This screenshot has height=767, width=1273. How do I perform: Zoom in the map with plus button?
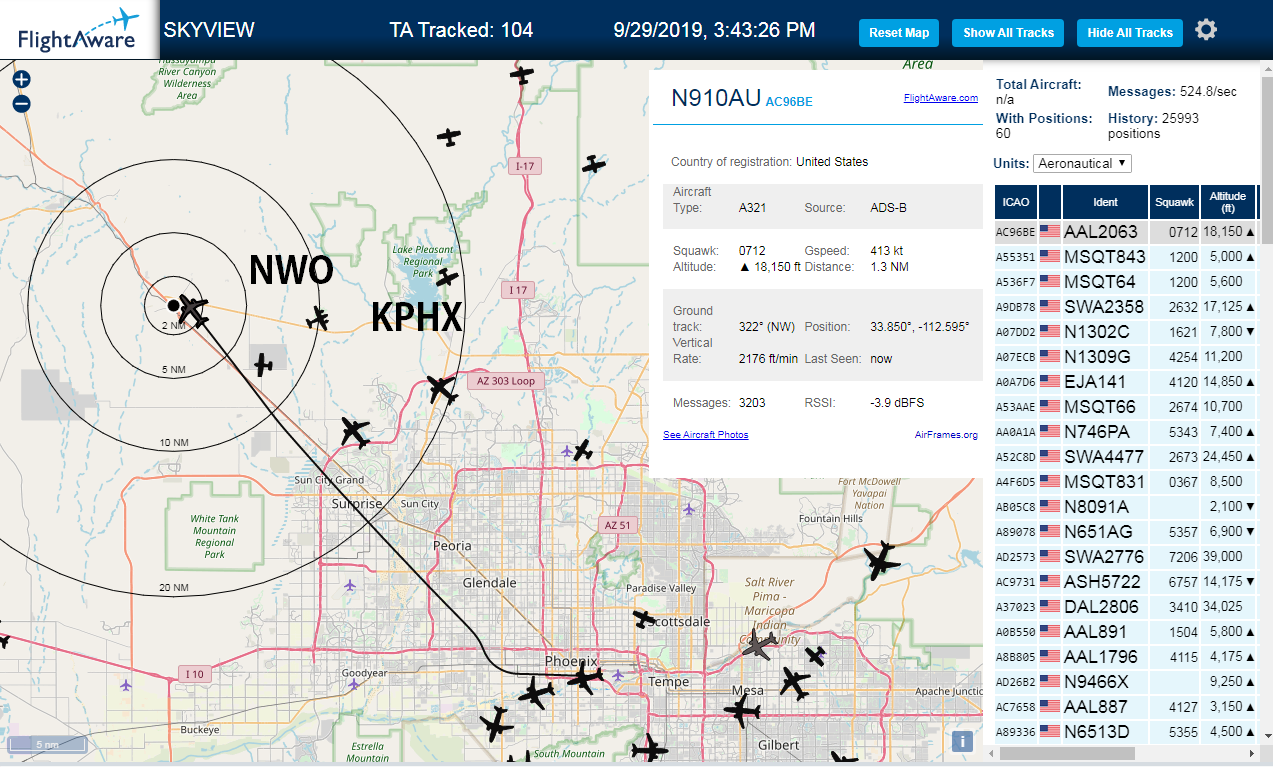(21, 79)
